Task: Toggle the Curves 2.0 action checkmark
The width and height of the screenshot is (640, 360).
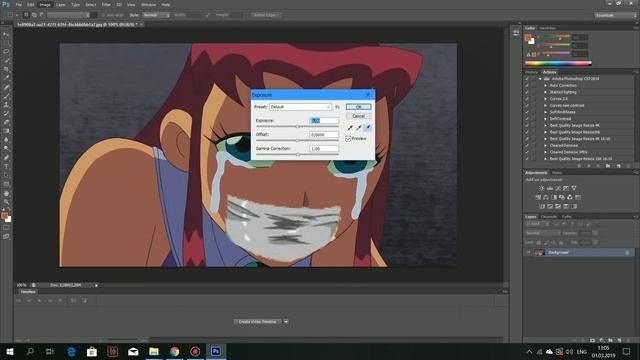Action: pos(527,99)
